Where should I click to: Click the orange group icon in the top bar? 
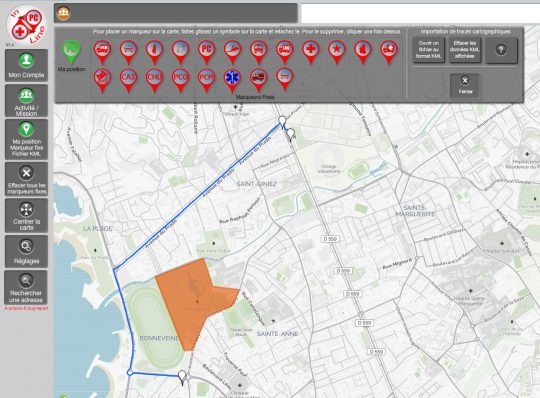coord(63,13)
